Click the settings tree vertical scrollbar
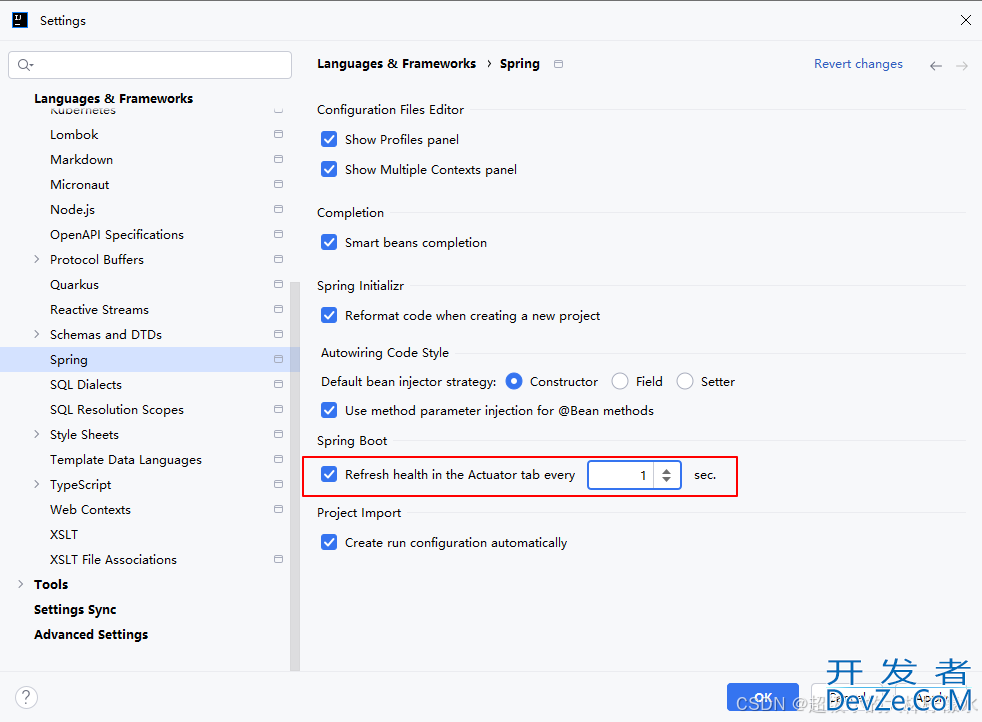This screenshot has width=982, height=722. (x=295, y=476)
